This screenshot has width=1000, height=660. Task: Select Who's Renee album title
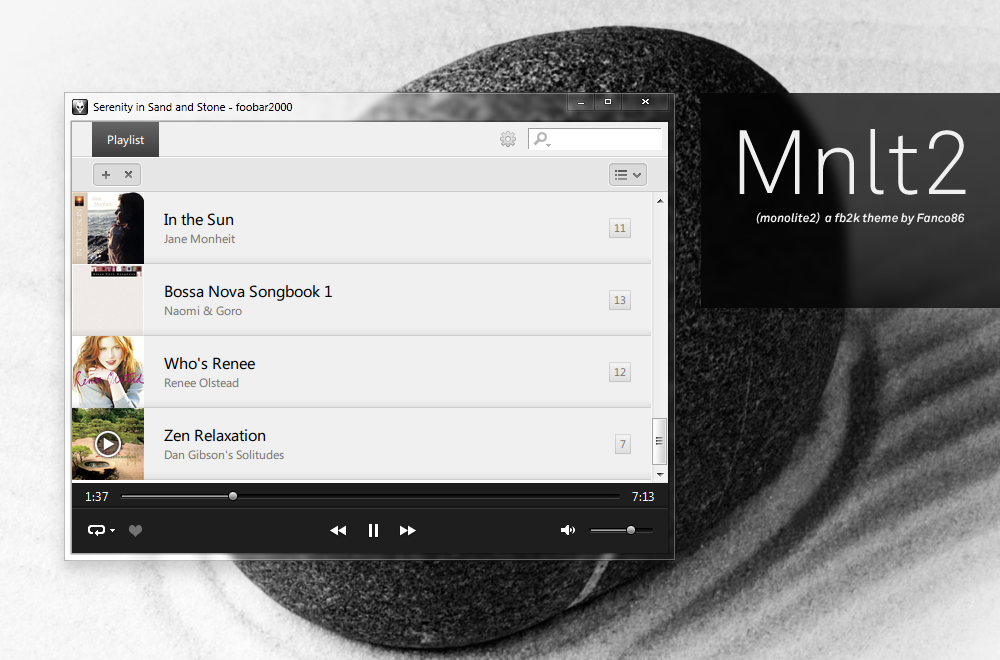209,363
